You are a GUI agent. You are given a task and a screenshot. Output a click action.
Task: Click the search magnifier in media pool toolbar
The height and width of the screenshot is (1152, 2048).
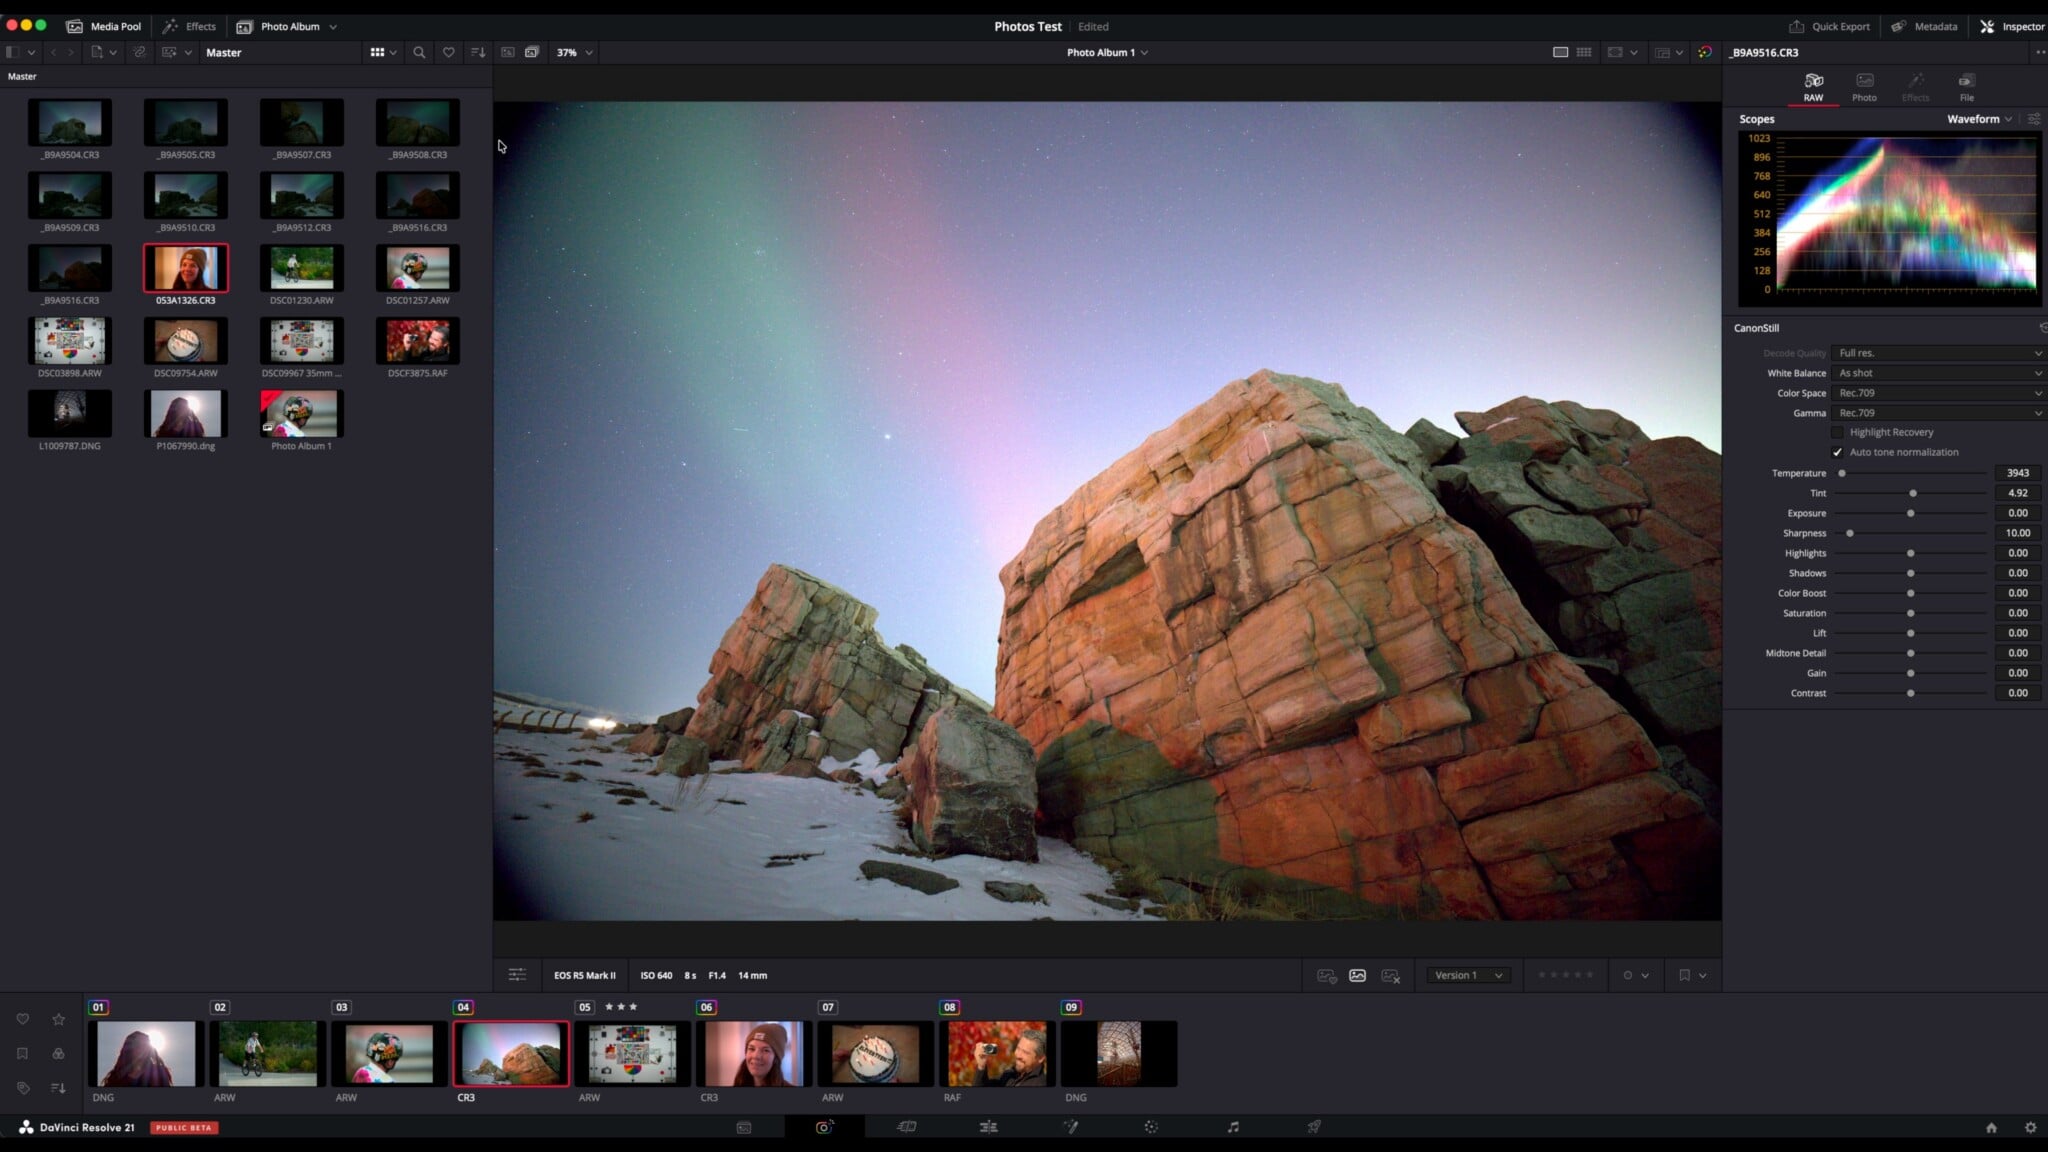[419, 52]
